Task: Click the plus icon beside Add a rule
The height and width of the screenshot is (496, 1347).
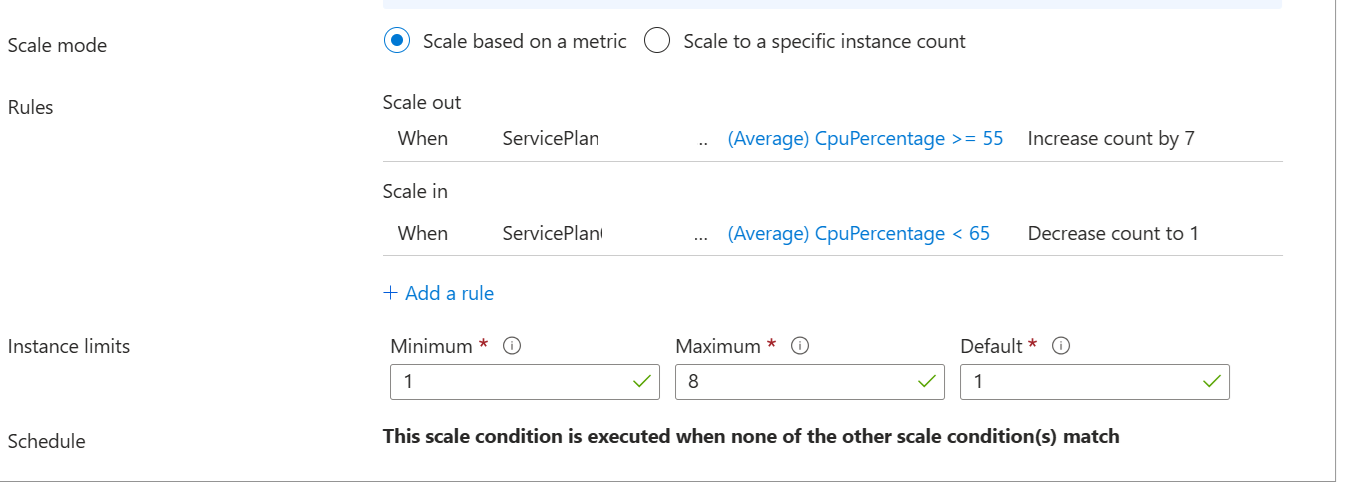Action: tap(390, 293)
